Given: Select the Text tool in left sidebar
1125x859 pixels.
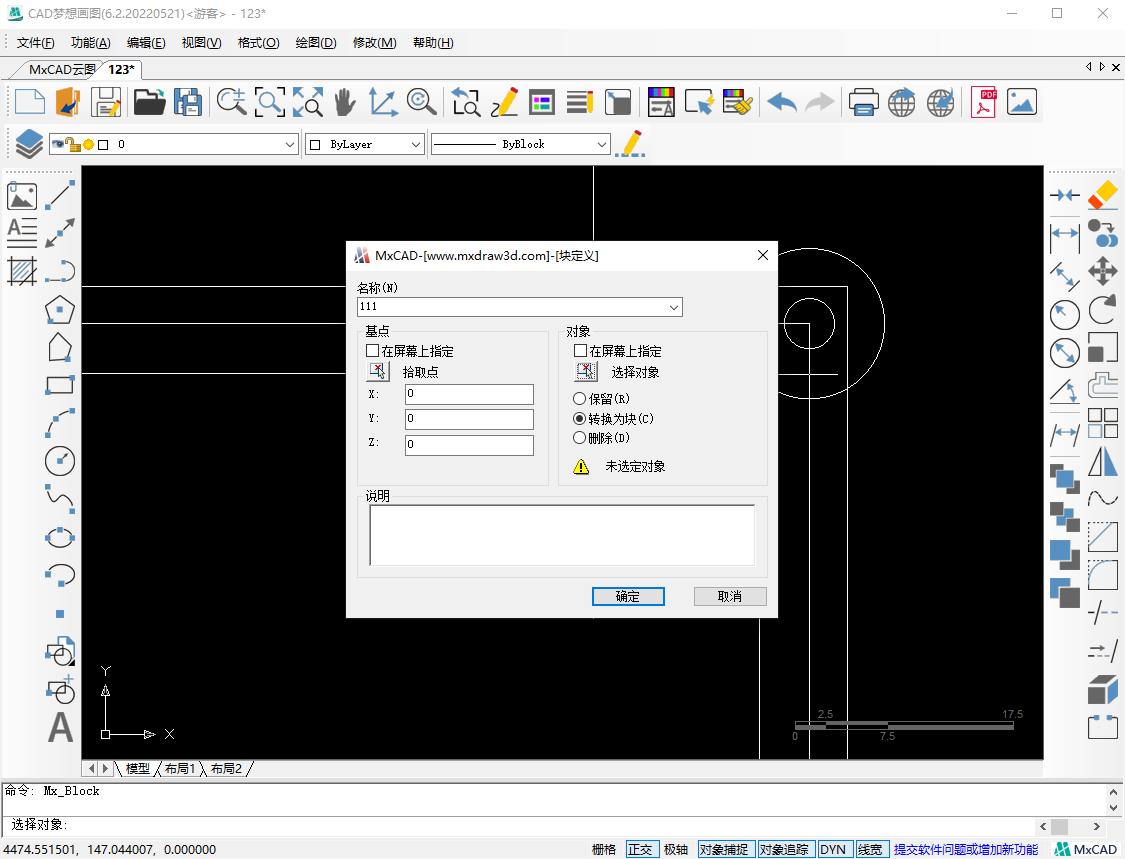Looking at the screenshot, I should click(60, 727).
